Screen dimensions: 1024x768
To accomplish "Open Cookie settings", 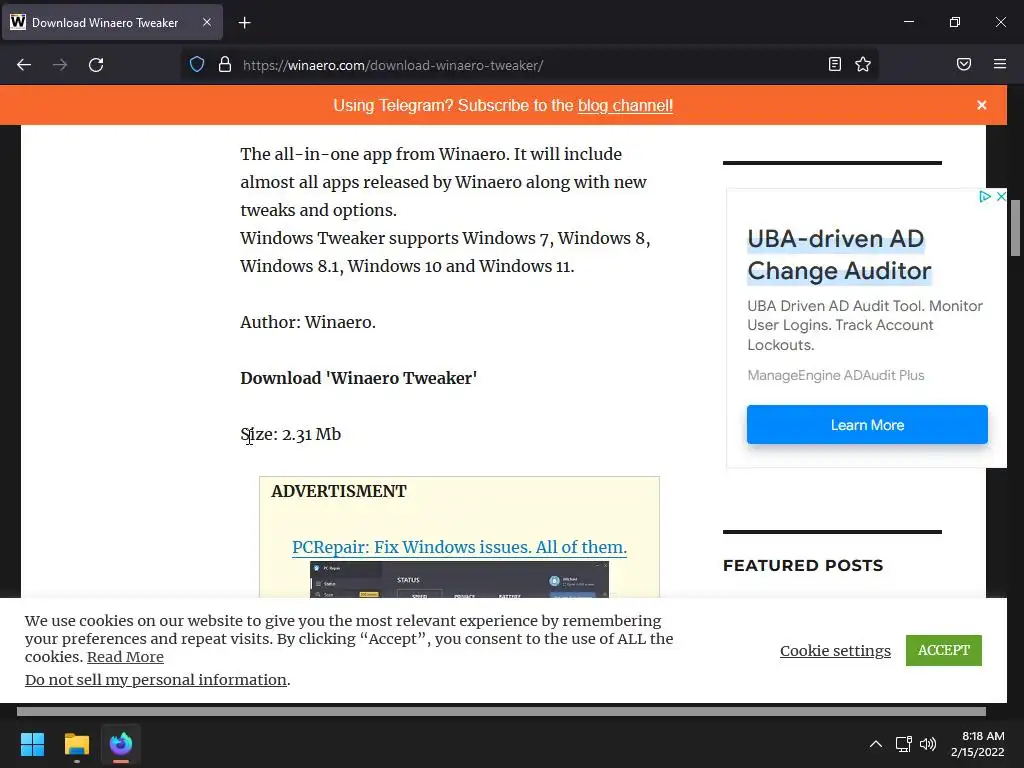I will [x=835, y=651].
